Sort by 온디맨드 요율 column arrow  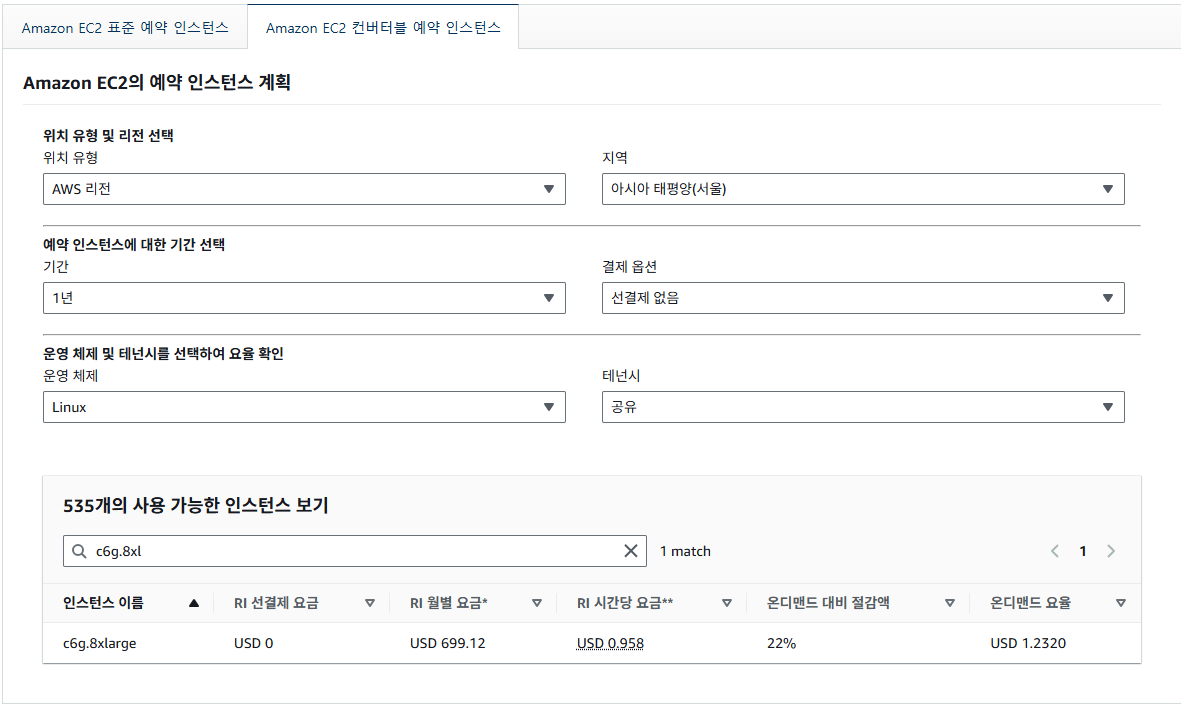pos(1121,603)
